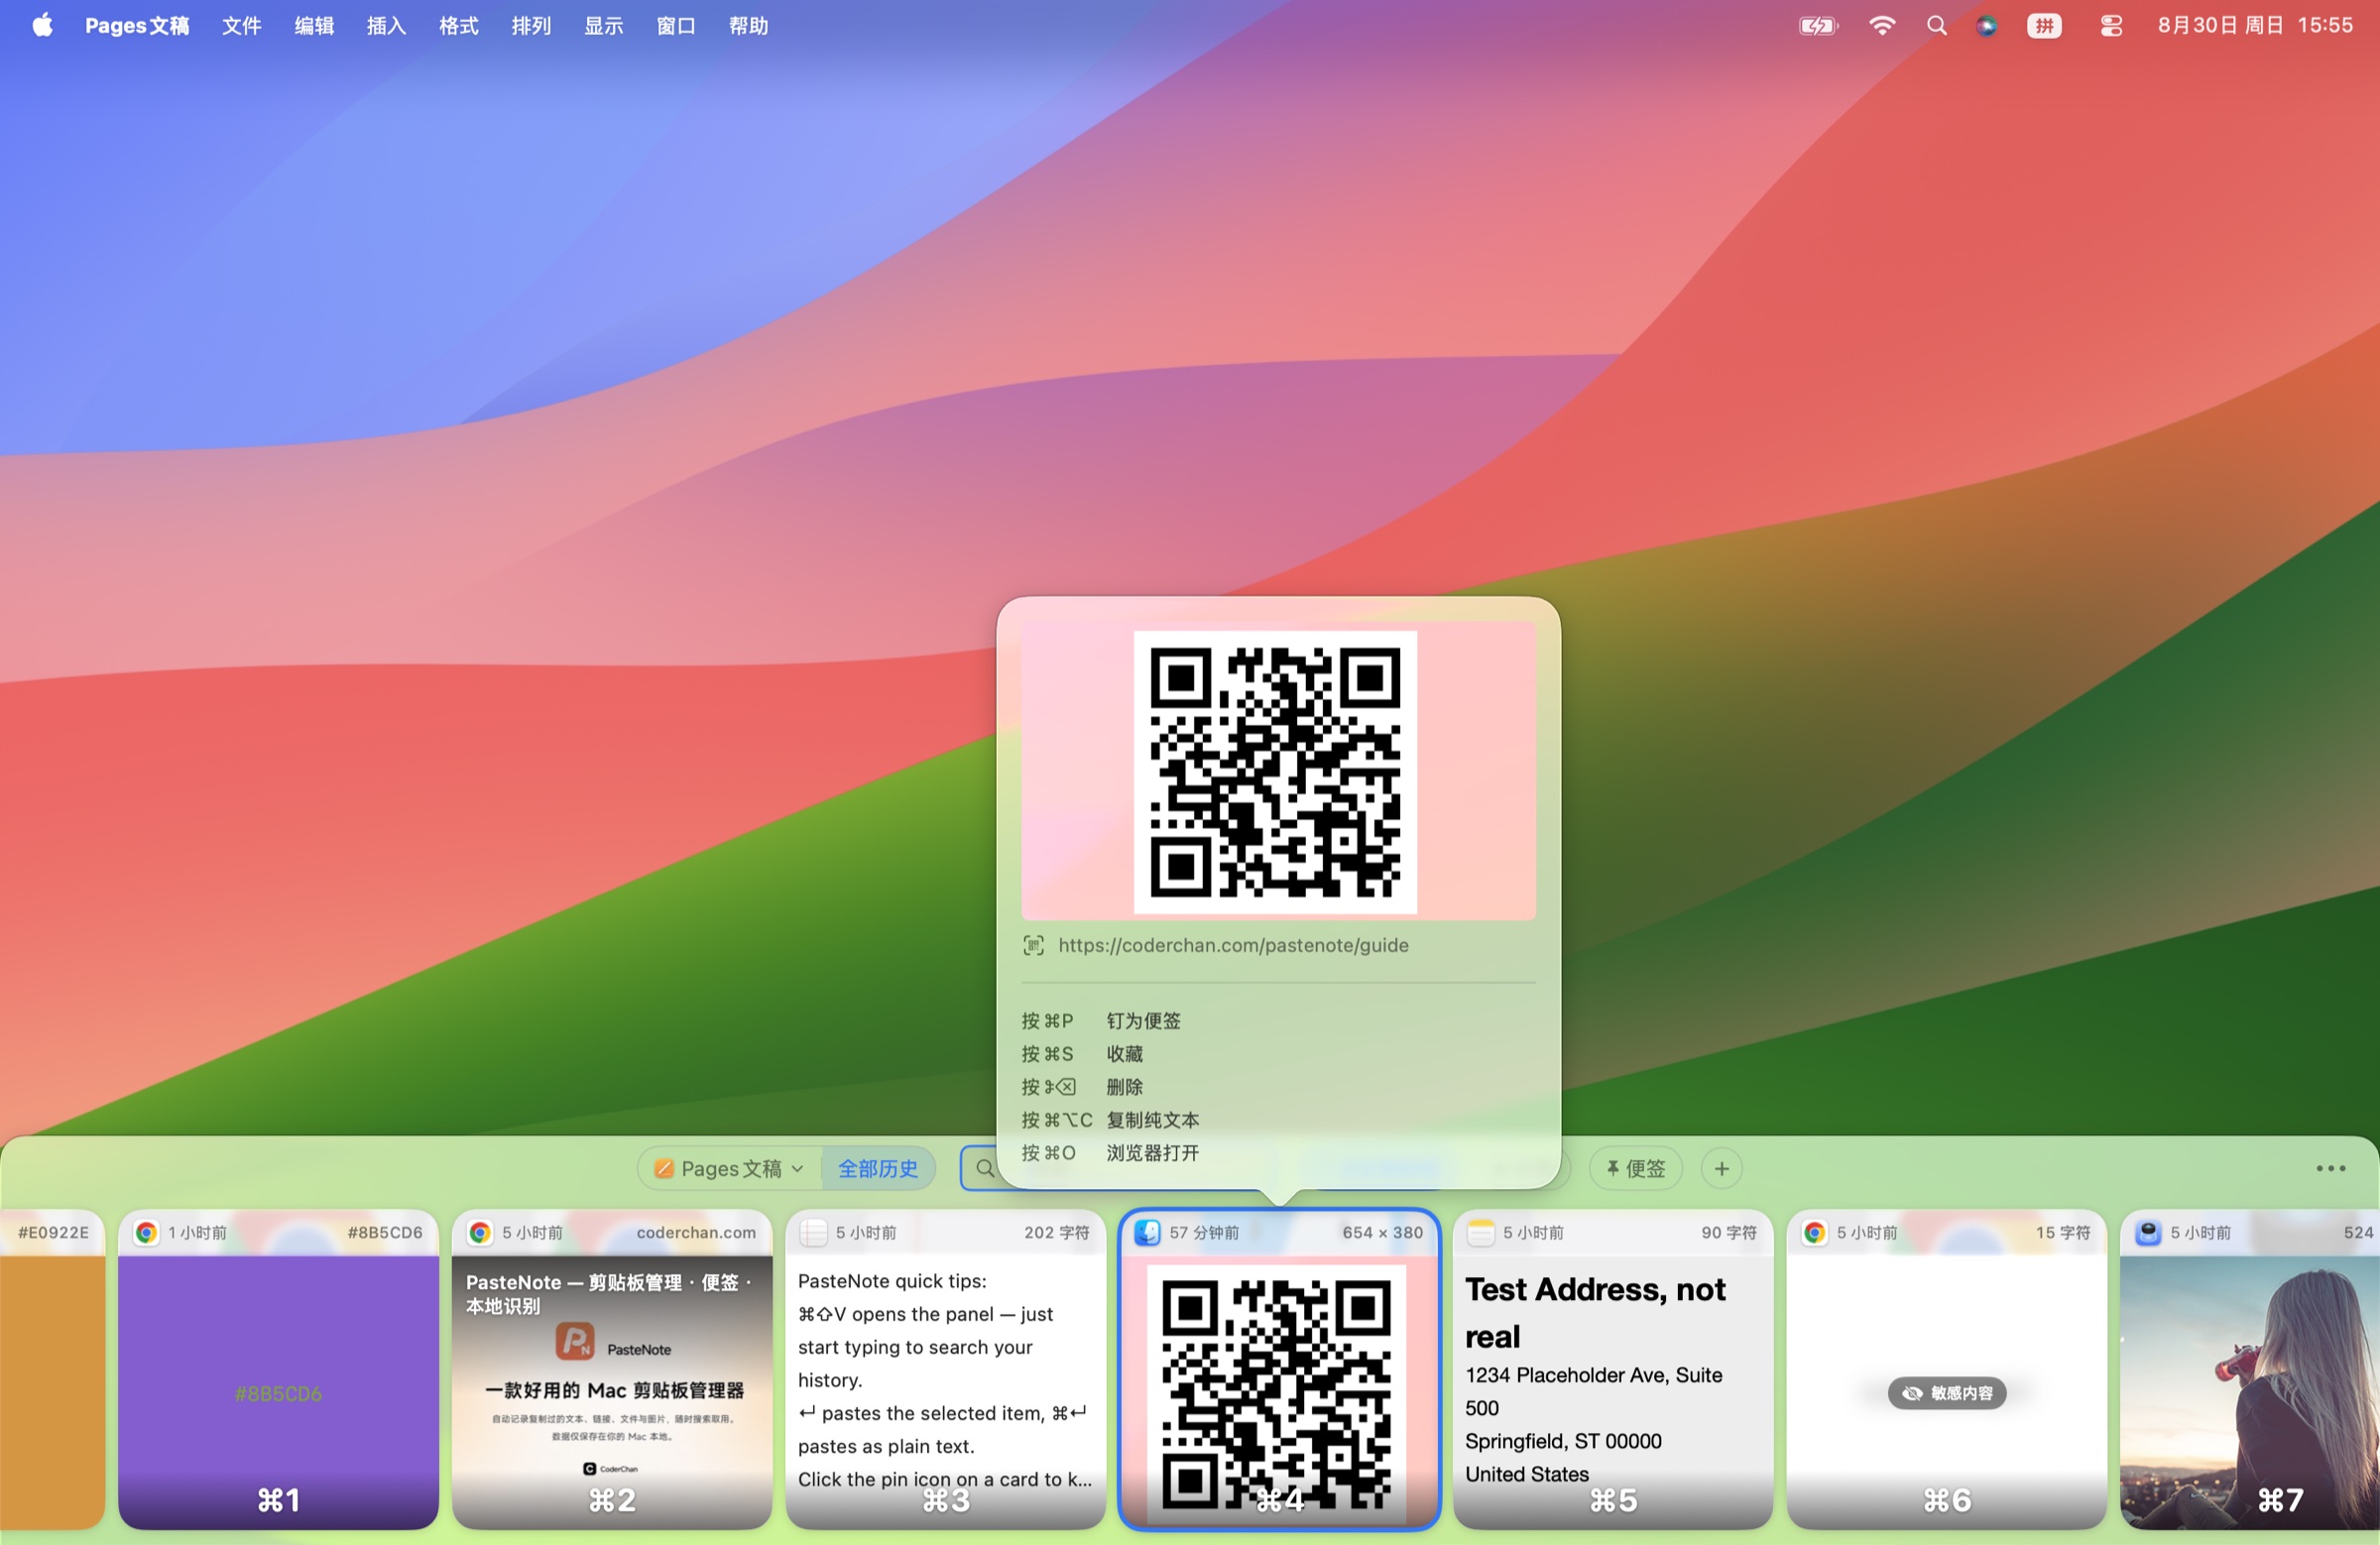Image resolution: width=2380 pixels, height=1545 pixels.
Task: Open the coderchan.com/pastenote/guide link in the preview
Action: [1233, 945]
